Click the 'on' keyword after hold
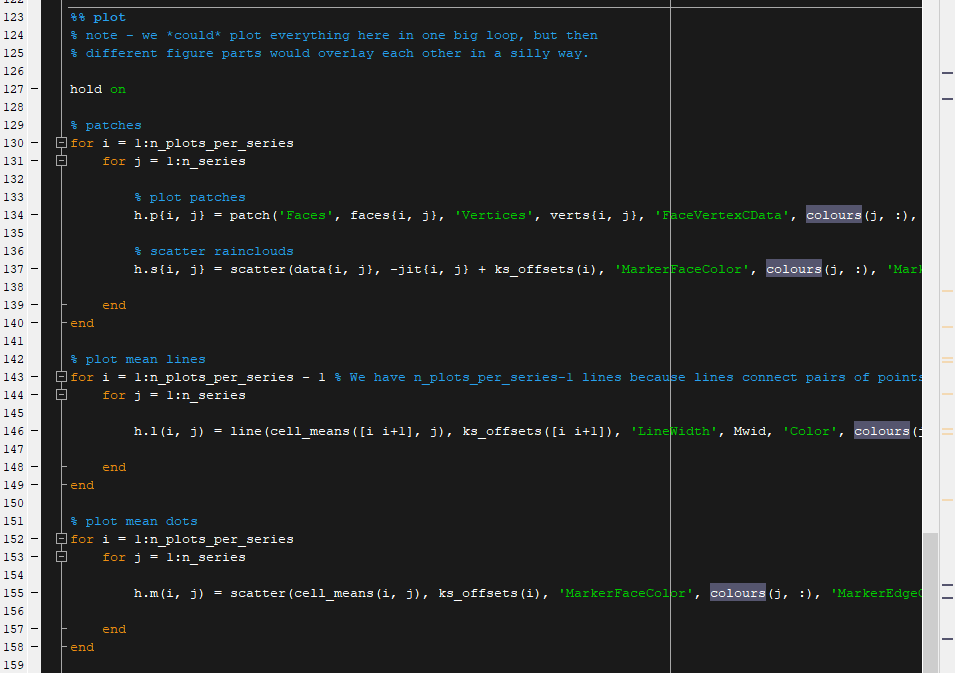This screenshot has width=955, height=673. click(118, 89)
